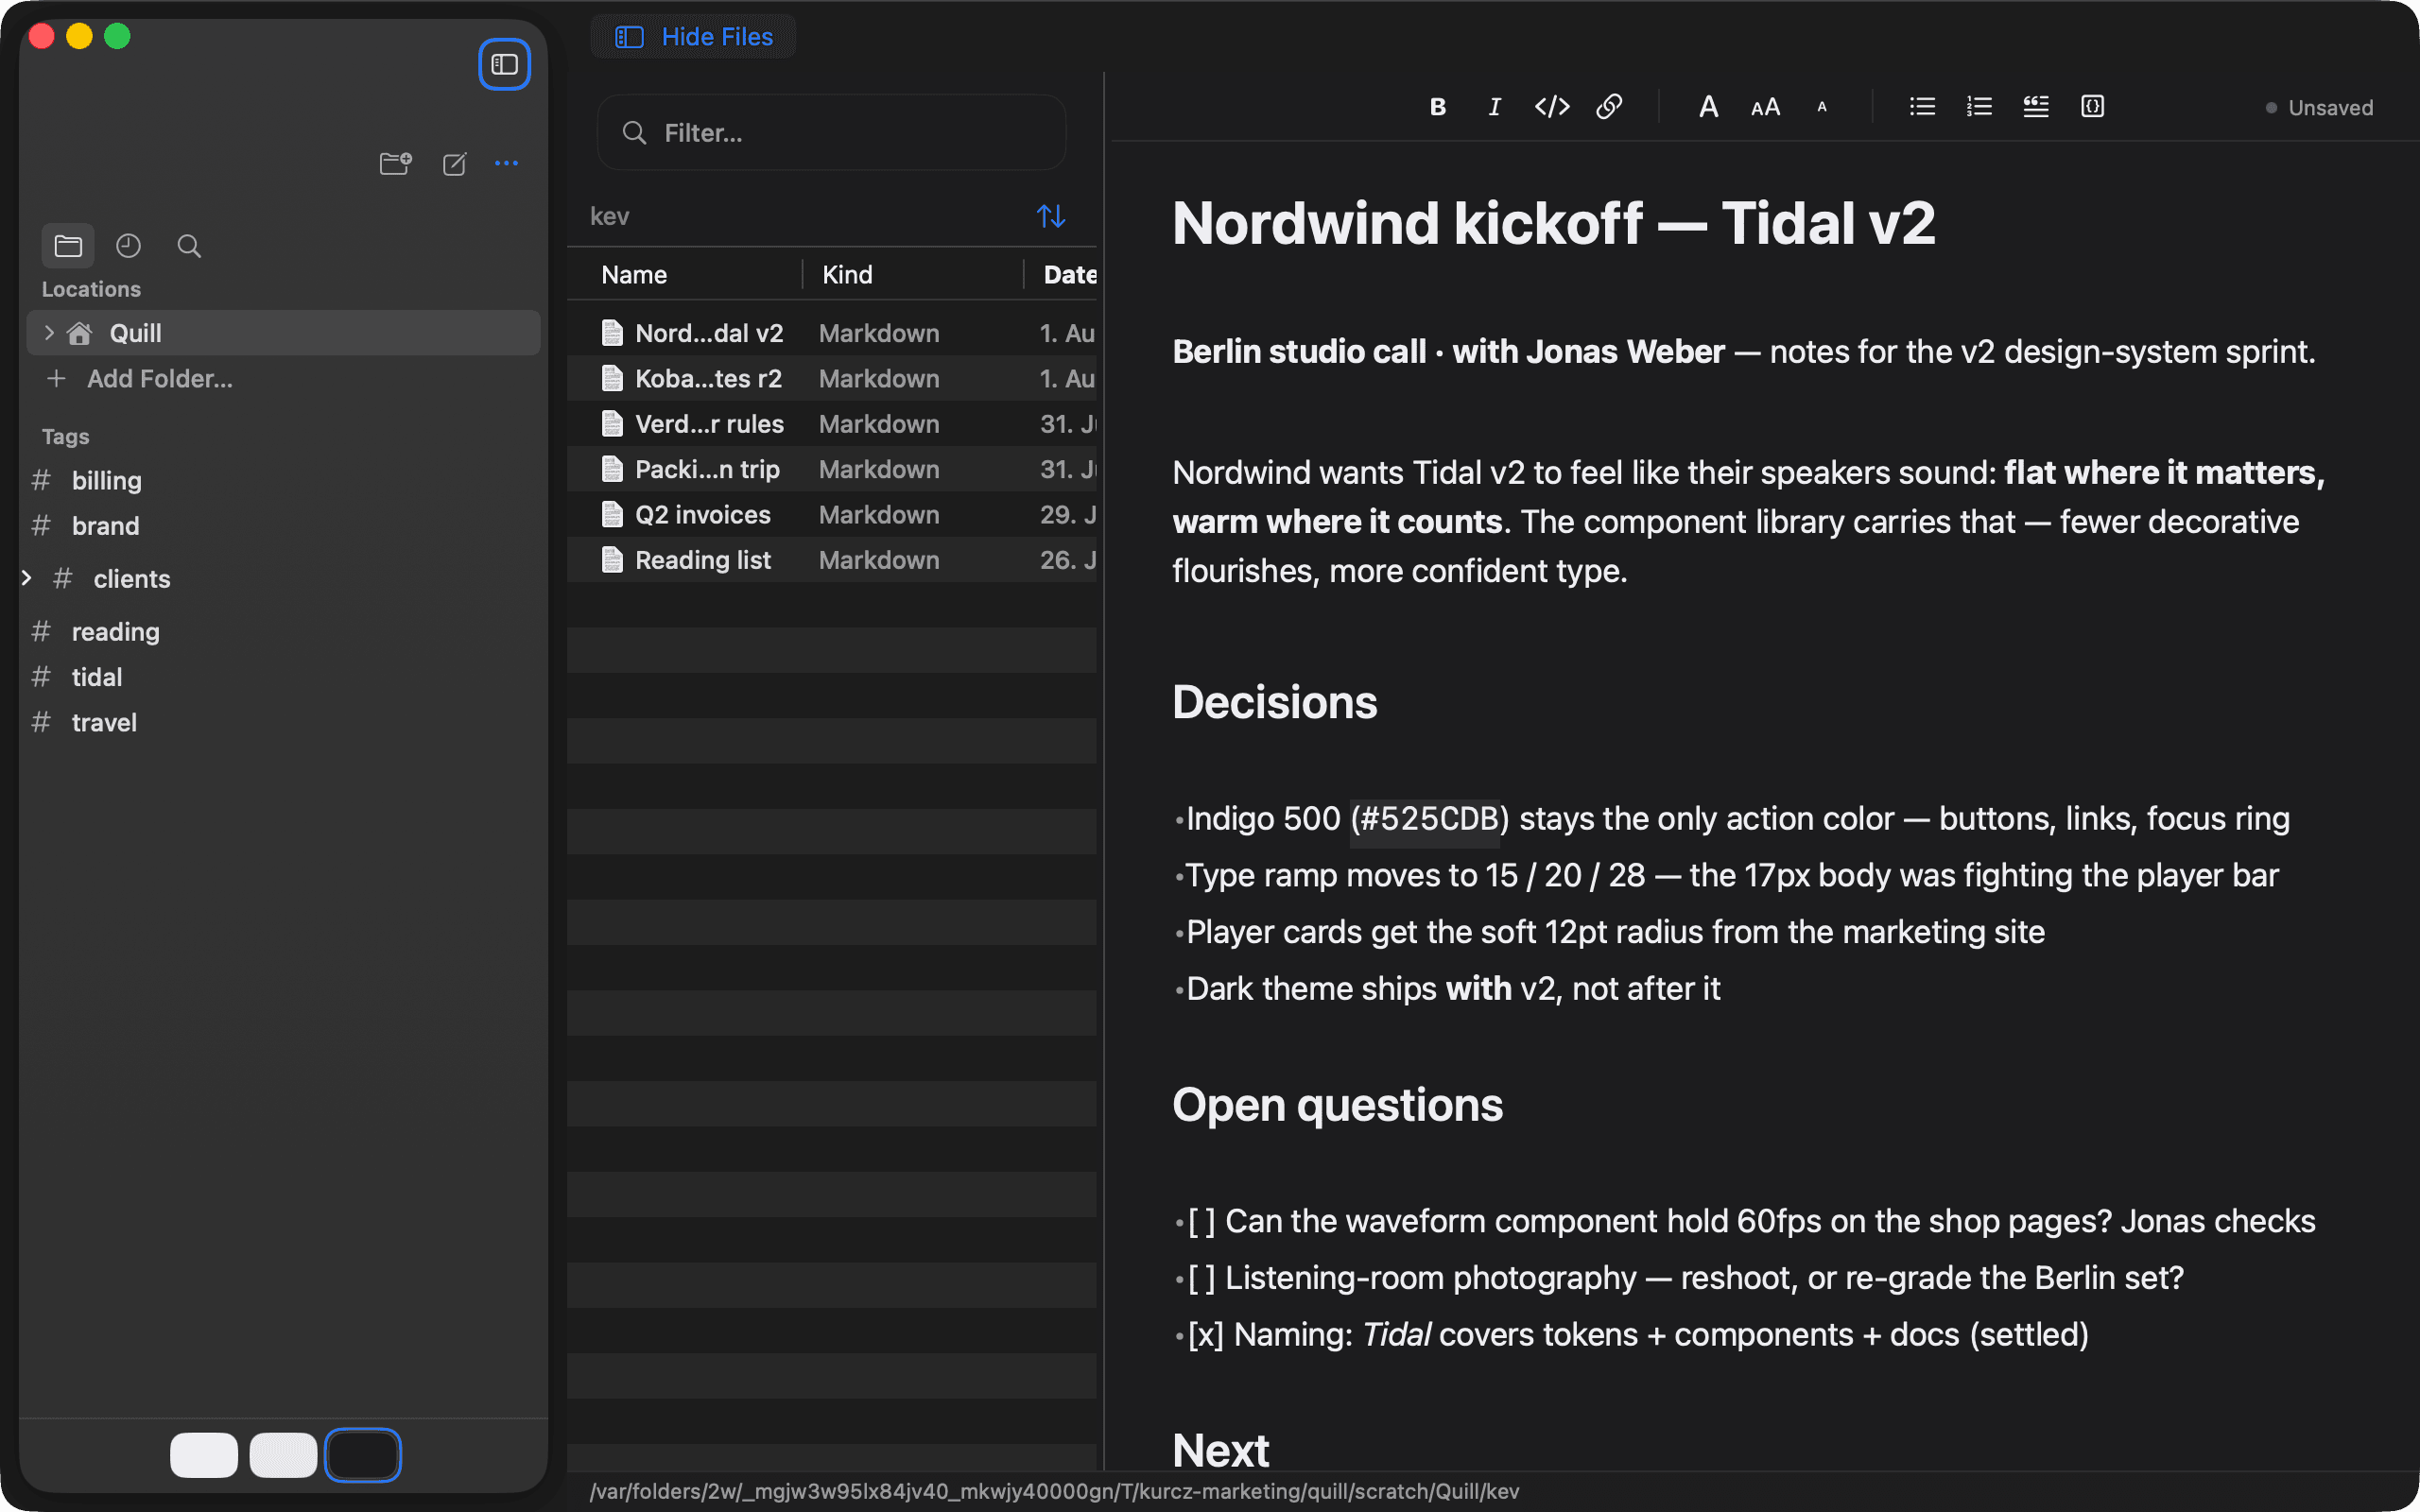Apply inline code formatting
This screenshot has width=2420, height=1512.
click(1552, 106)
